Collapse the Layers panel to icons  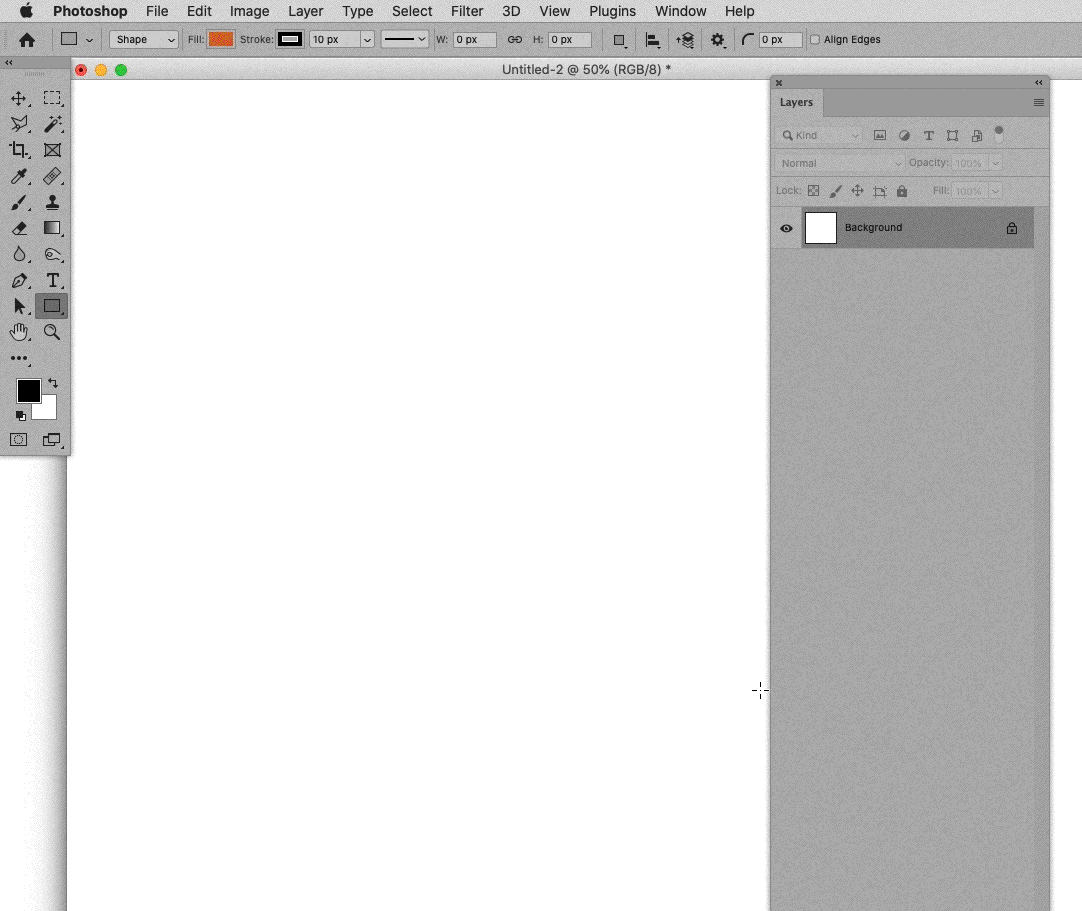tap(1039, 82)
